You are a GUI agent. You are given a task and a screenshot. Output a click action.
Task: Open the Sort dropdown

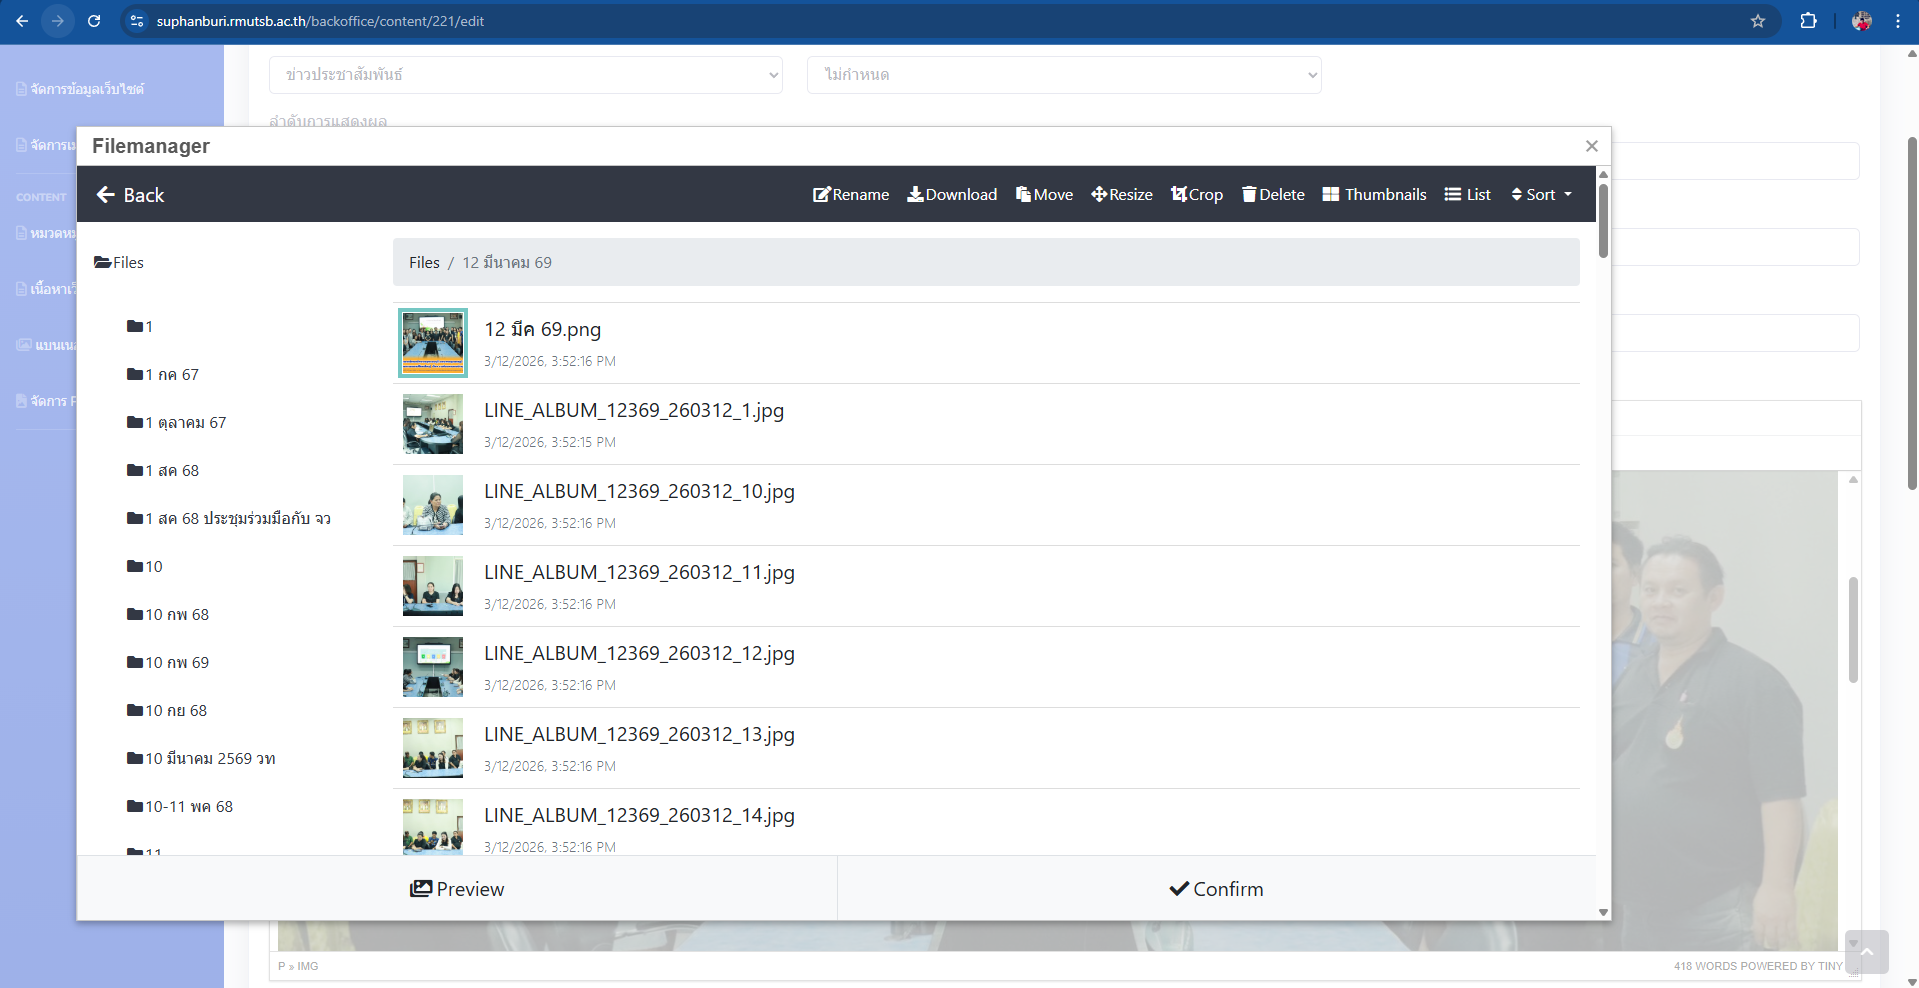(x=1541, y=195)
